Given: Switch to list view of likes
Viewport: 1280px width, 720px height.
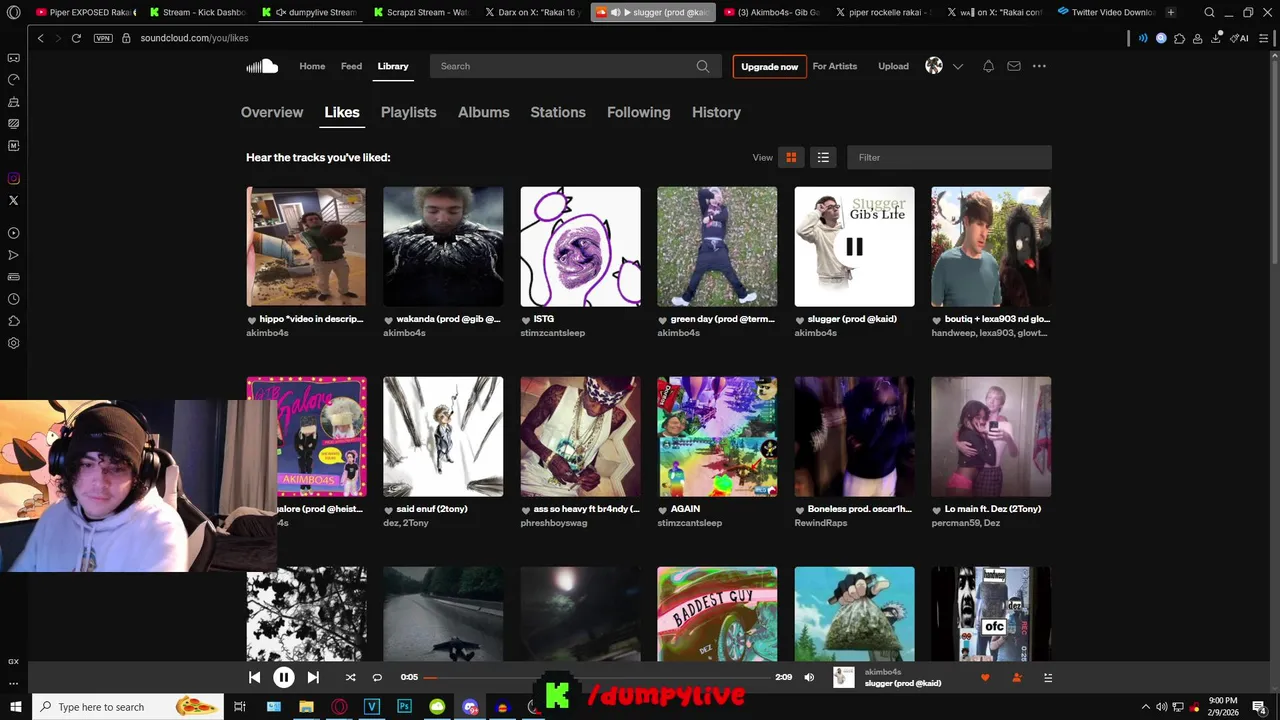Looking at the screenshot, I should pos(823,157).
